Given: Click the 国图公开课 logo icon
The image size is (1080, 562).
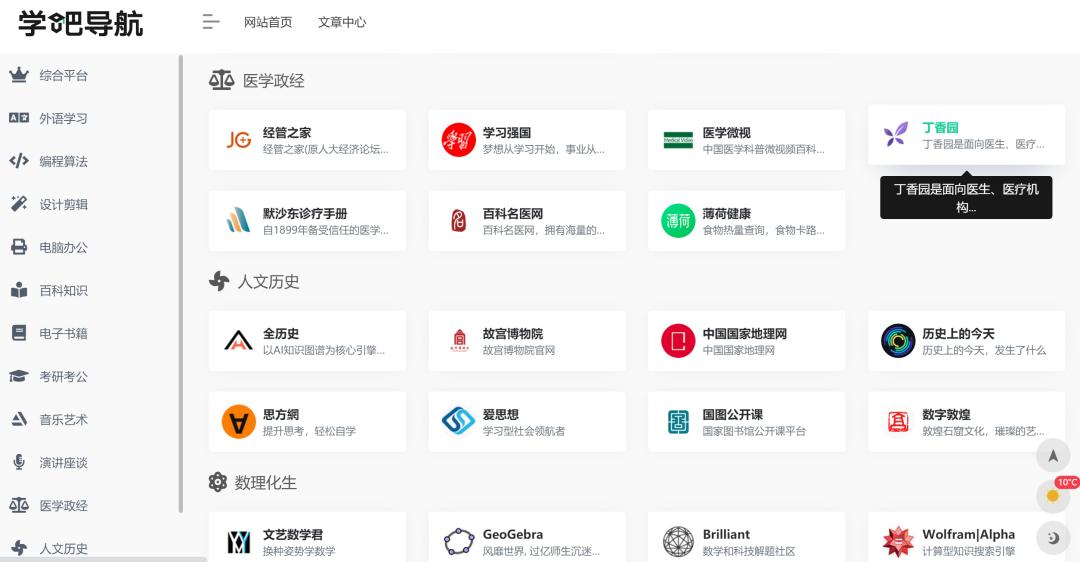Looking at the screenshot, I should (x=678, y=422).
